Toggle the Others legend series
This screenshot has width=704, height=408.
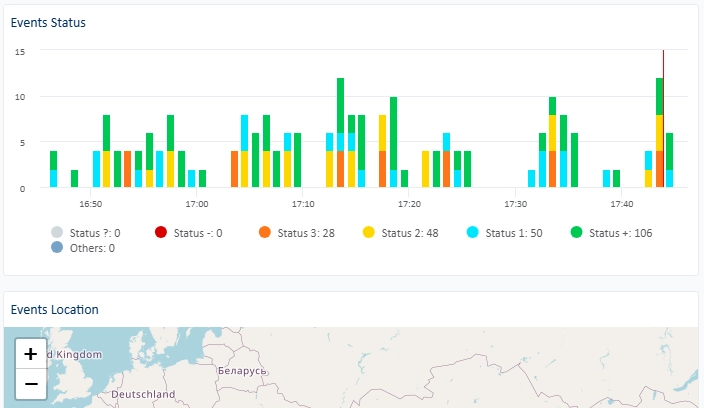83,248
